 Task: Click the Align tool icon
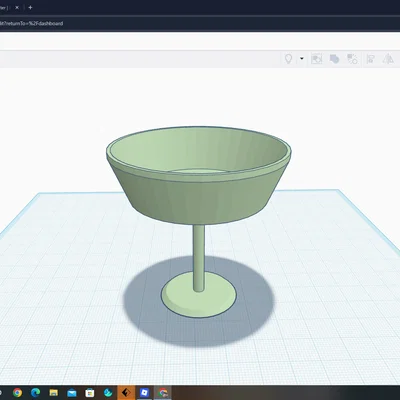point(370,59)
